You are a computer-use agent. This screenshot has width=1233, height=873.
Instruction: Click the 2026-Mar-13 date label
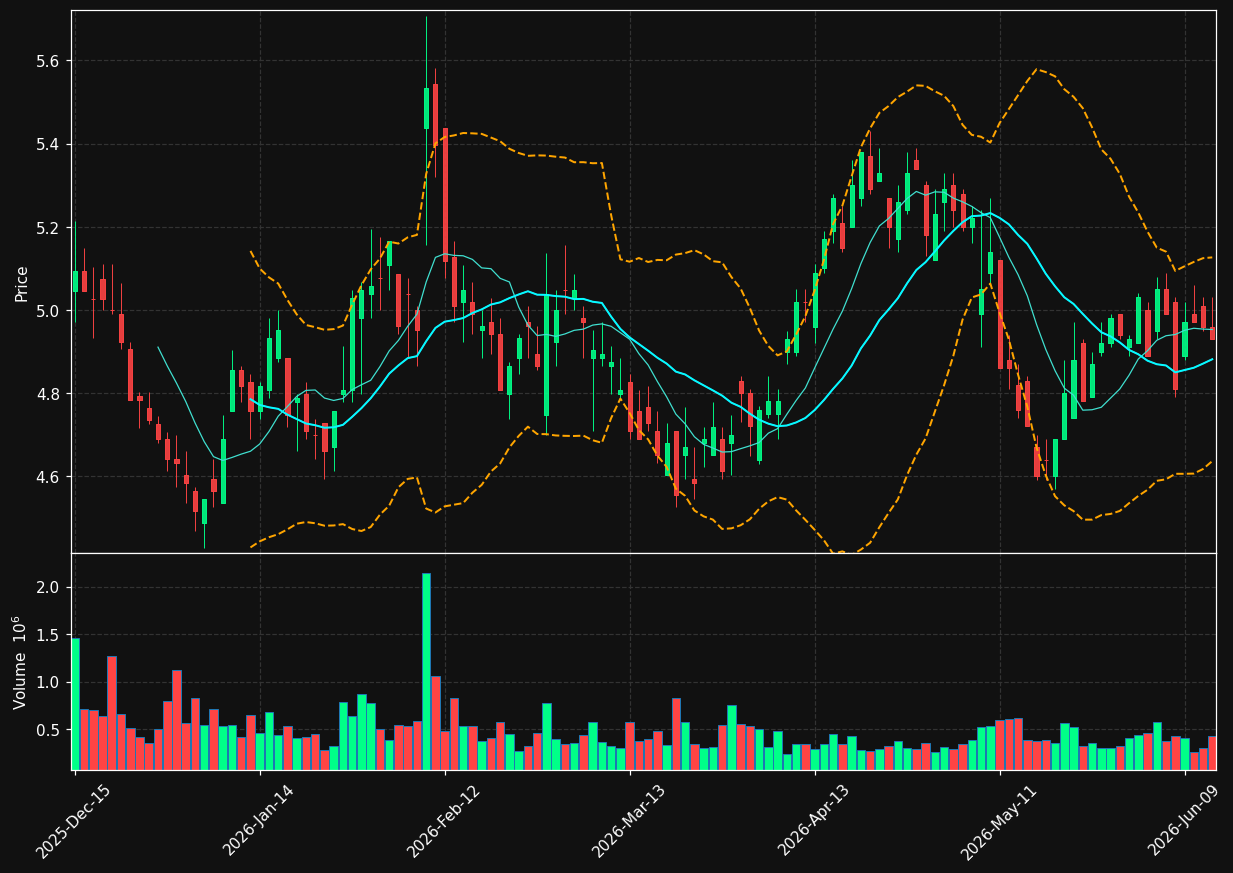tap(629, 822)
